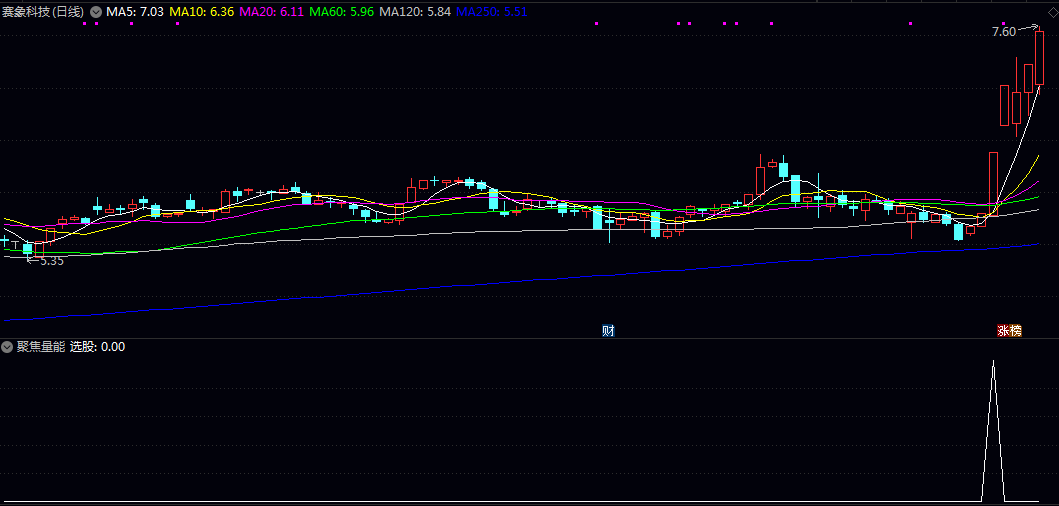Image resolution: width=1059 pixels, height=506 pixels.
Task: Click the 聚焦量能 indicator name
Action: 41,347
